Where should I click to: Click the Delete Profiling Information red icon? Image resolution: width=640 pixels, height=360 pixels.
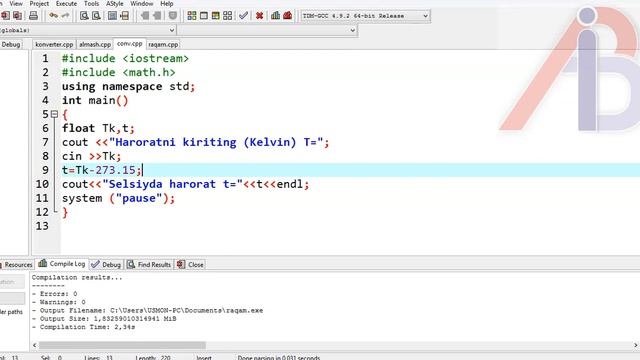[x=288, y=16]
